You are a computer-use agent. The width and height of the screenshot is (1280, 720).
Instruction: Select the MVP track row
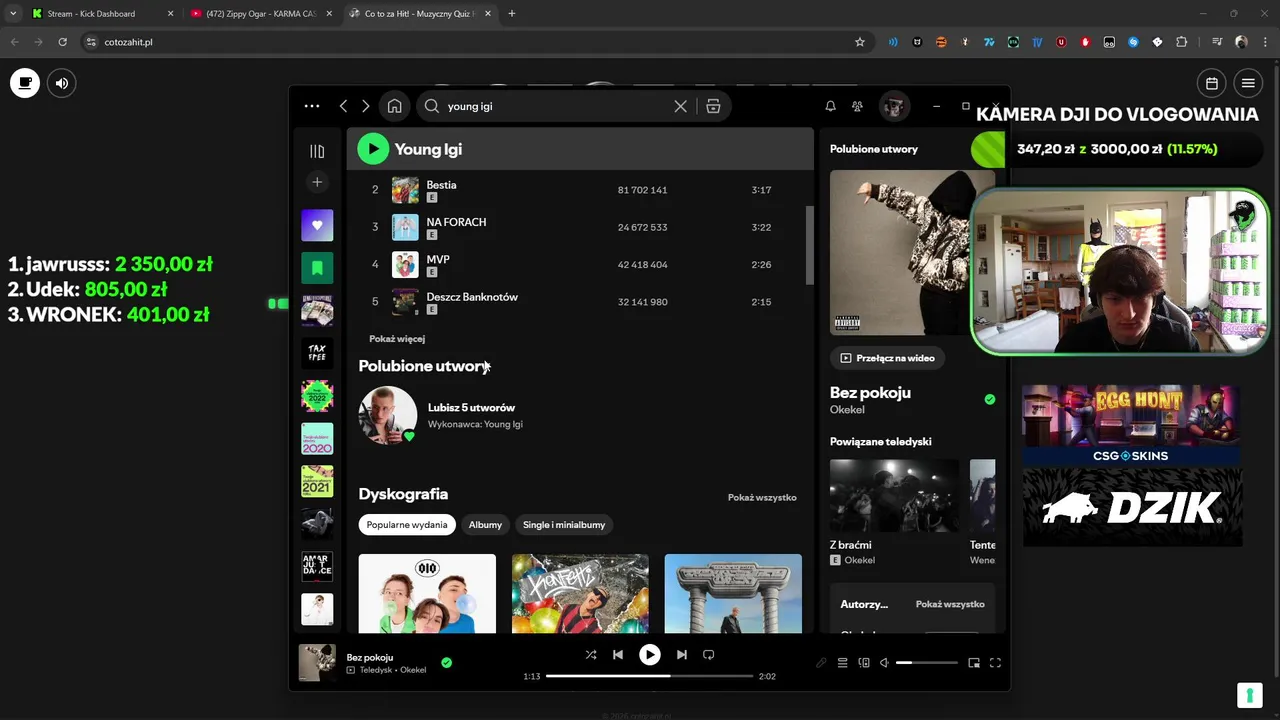580,265
